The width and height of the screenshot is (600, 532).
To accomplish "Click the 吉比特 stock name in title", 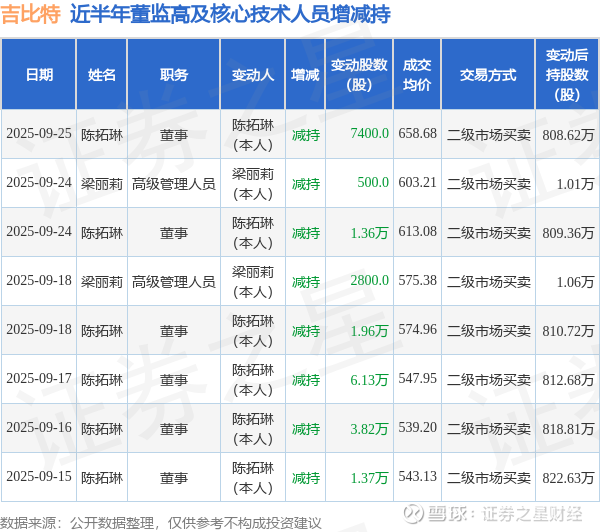I will click(x=31, y=14).
